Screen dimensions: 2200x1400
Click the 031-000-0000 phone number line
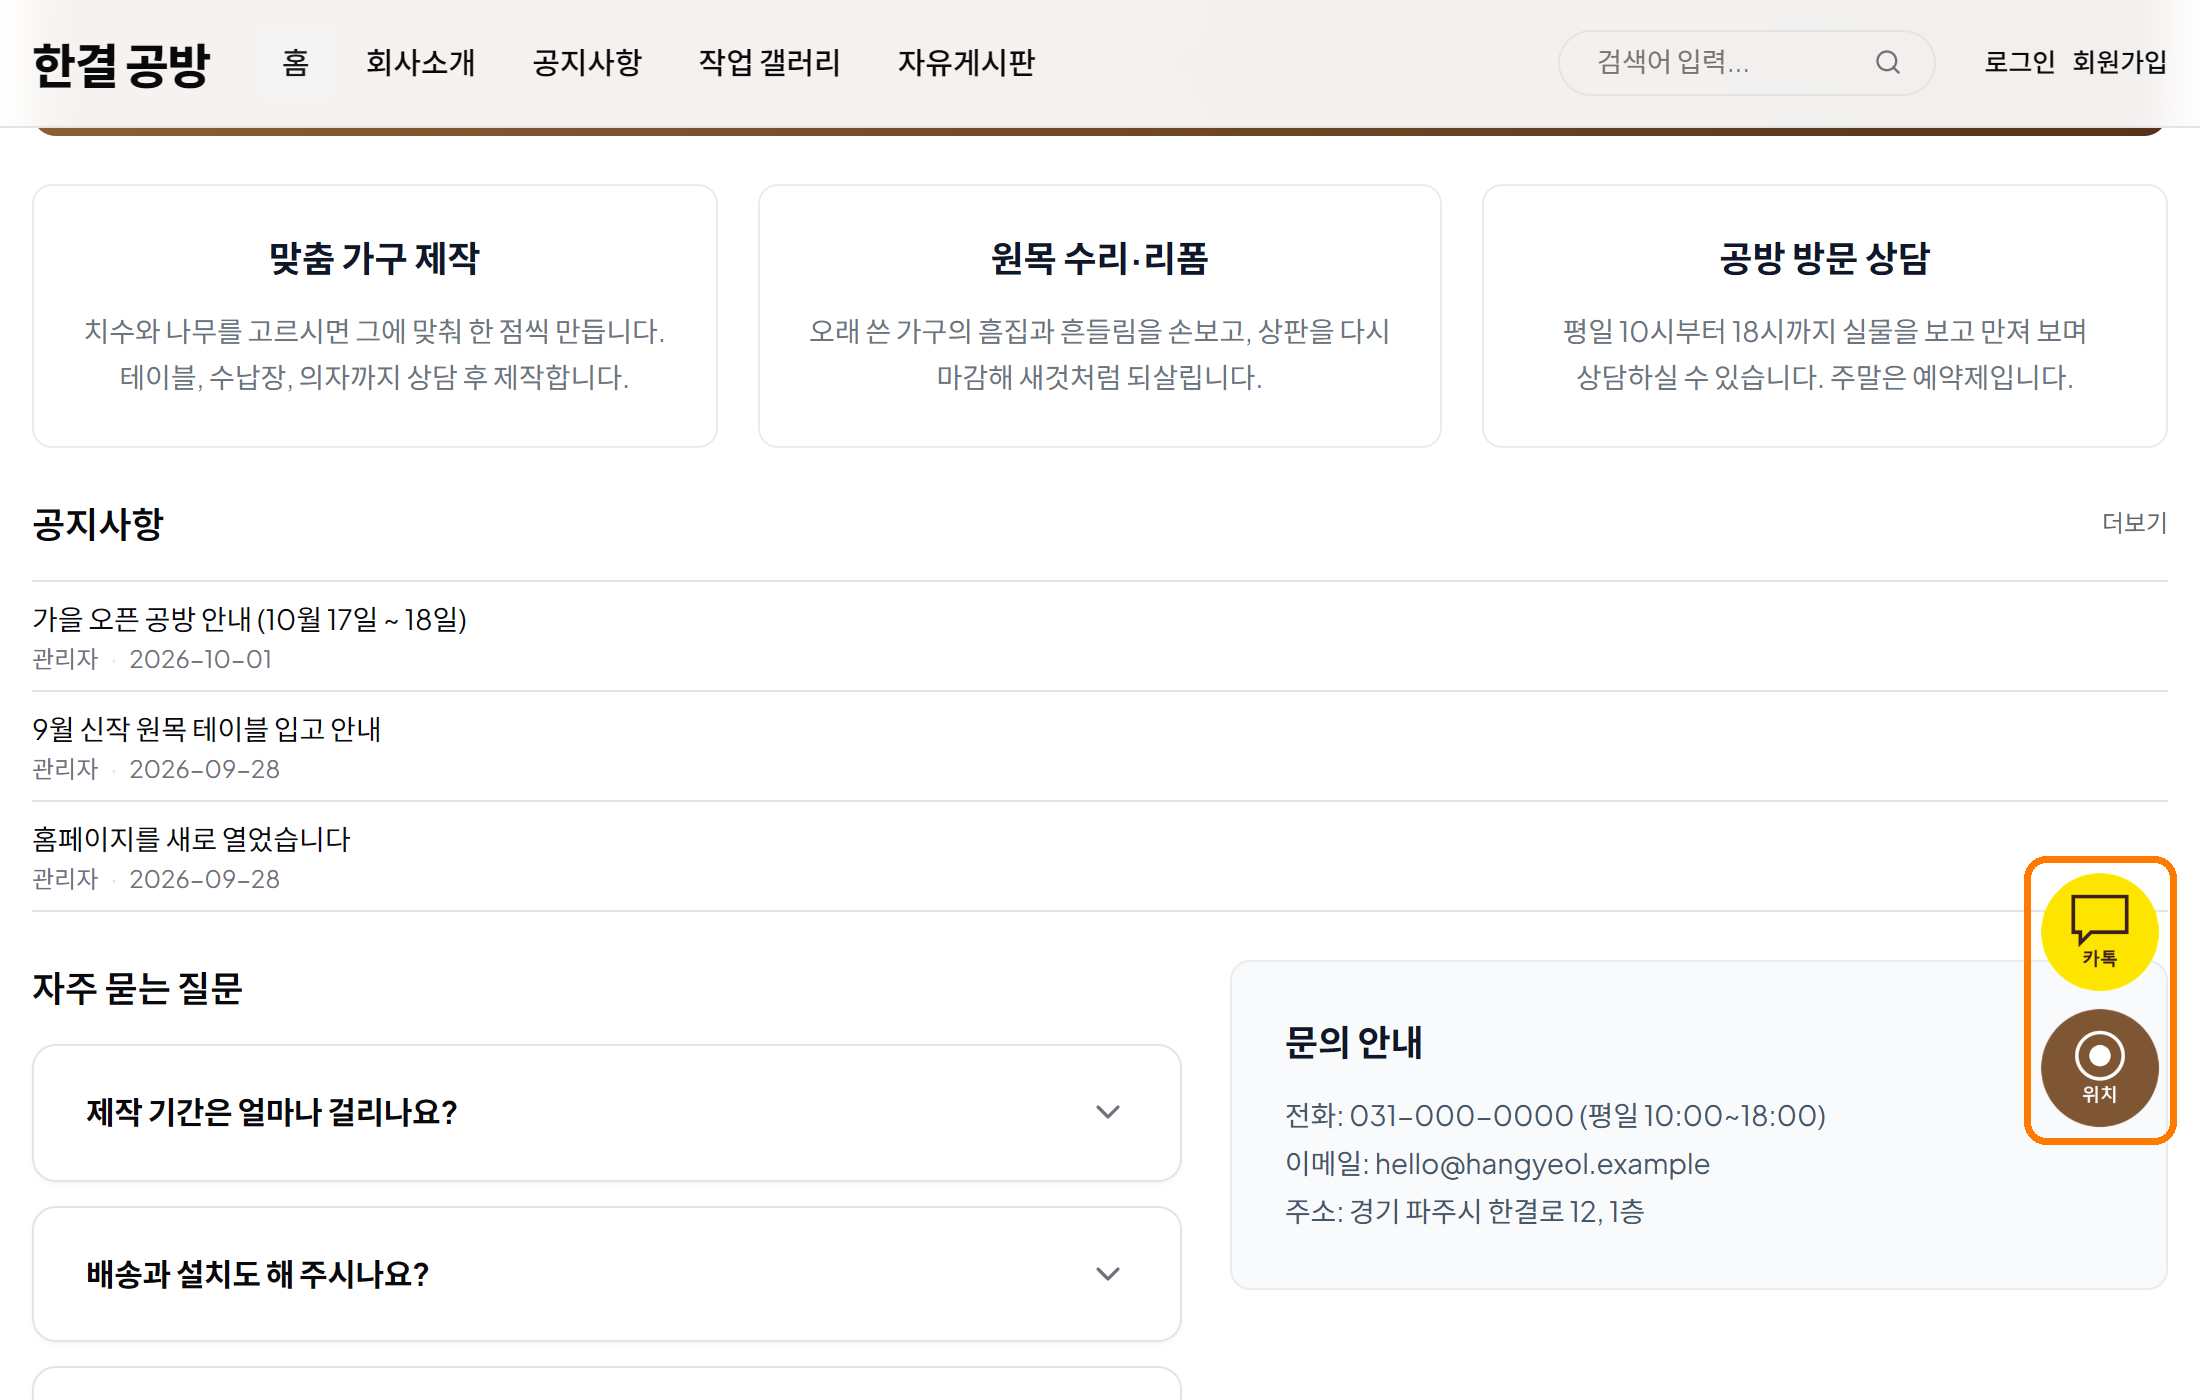[1555, 1116]
